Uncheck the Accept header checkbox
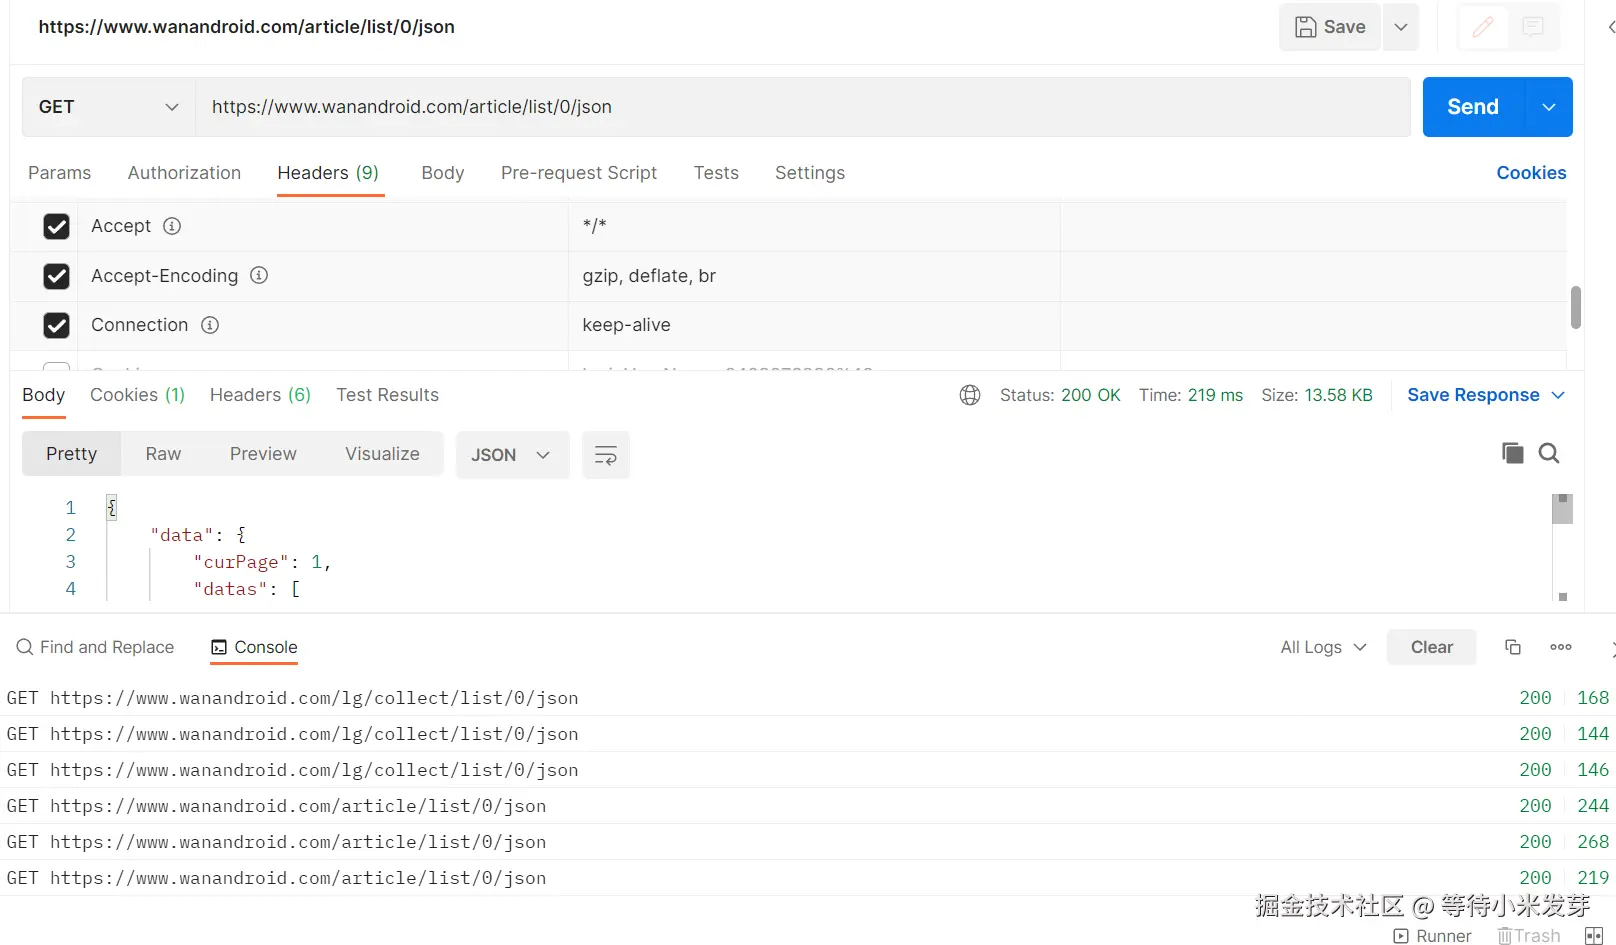Screen dimensions: 1616x945 click(57, 226)
